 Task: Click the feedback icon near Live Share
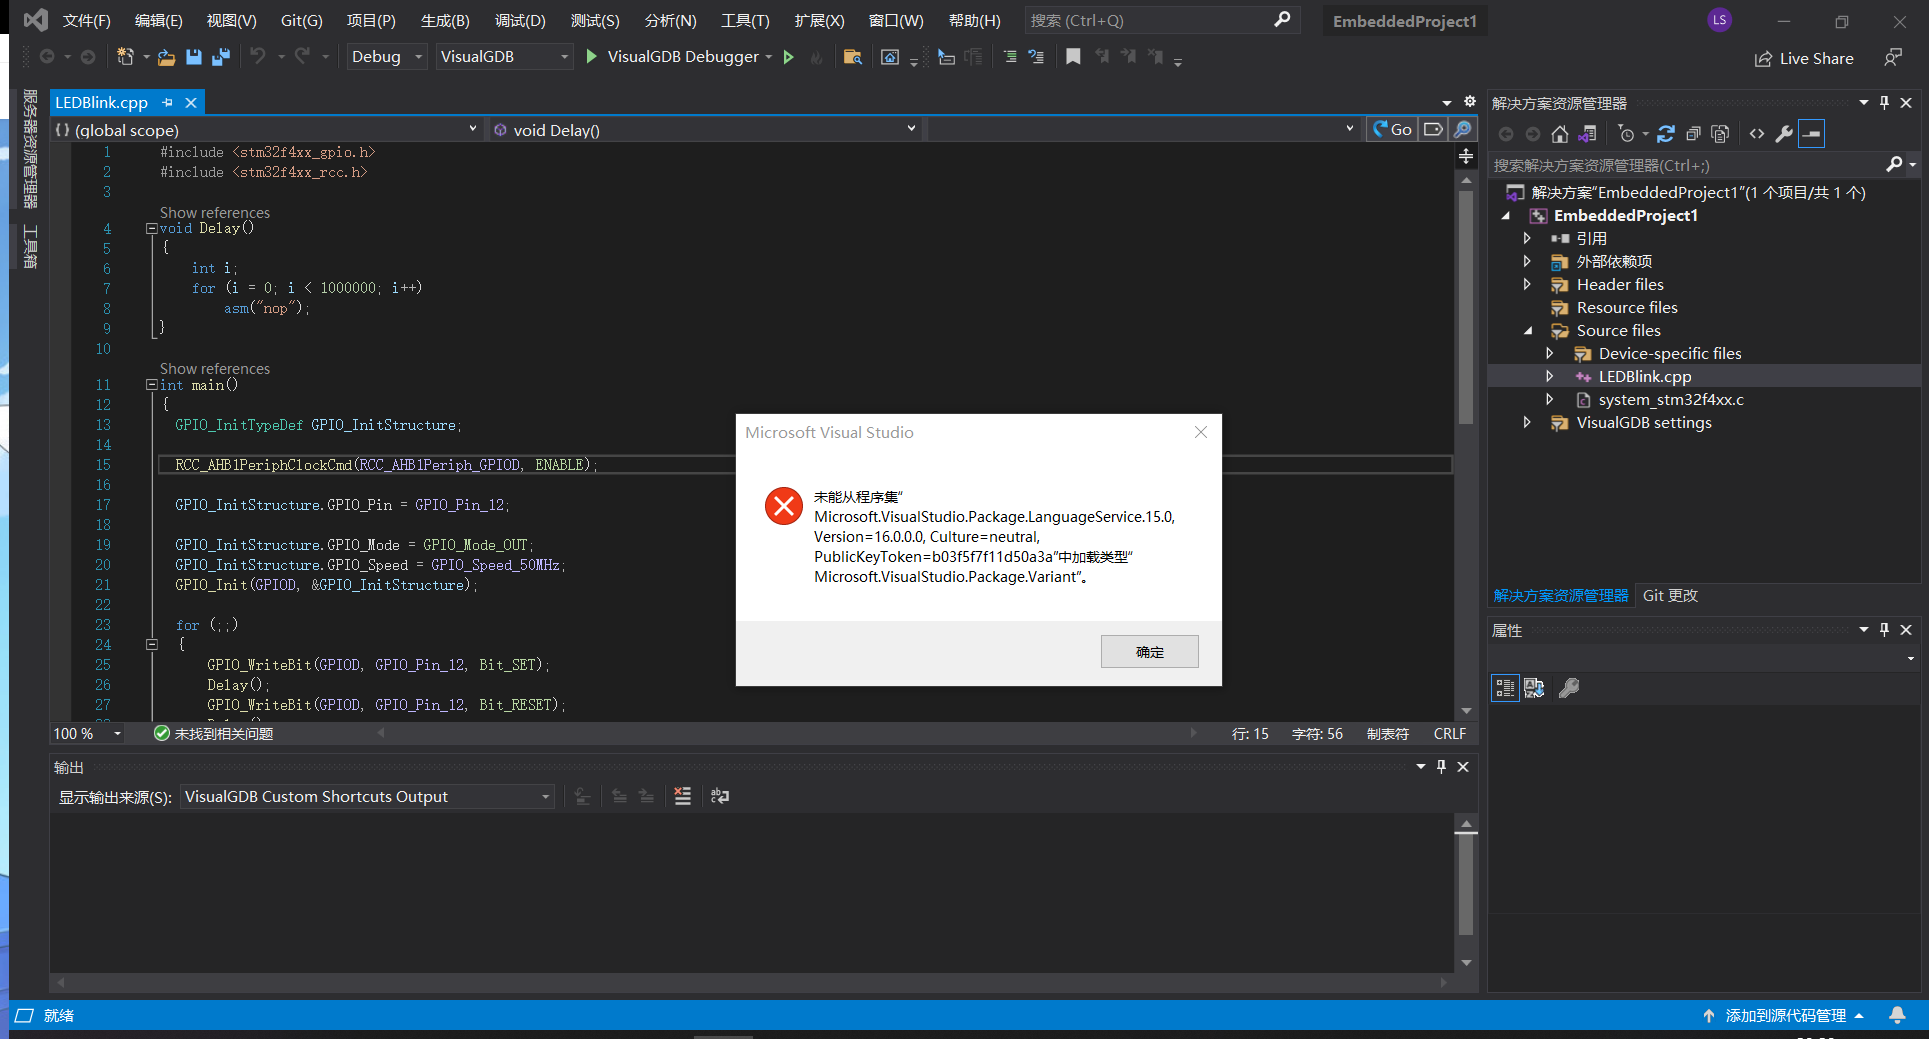[x=1893, y=58]
